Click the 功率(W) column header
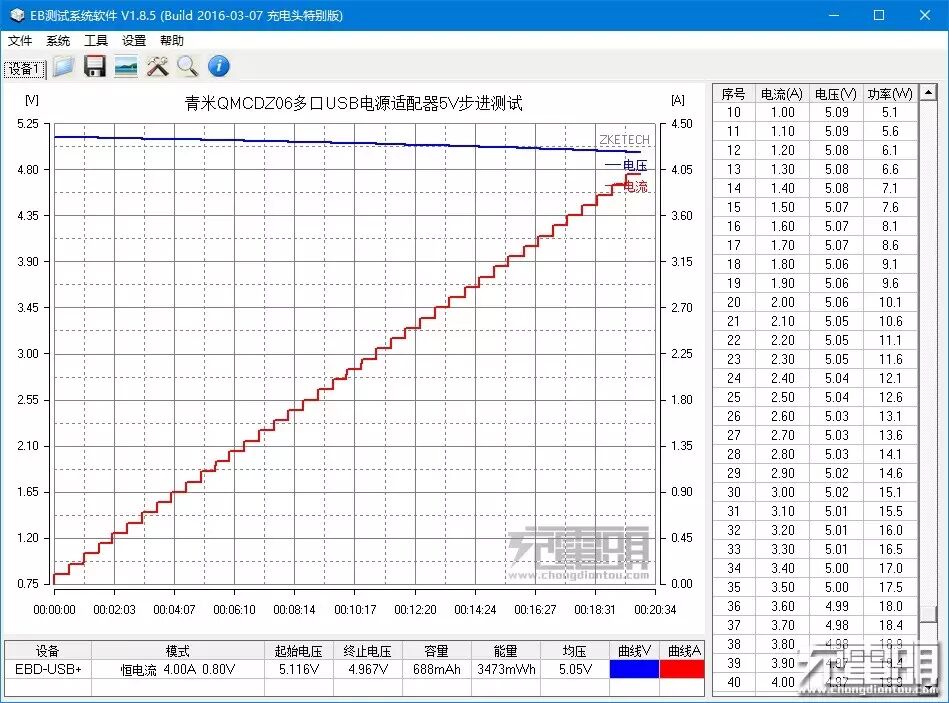The height and width of the screenshot is (703, 949). (x=890, y=94)
